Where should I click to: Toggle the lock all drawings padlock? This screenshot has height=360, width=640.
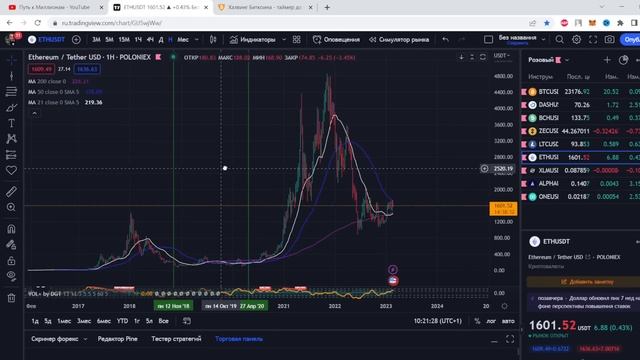(x=11, y=260)
